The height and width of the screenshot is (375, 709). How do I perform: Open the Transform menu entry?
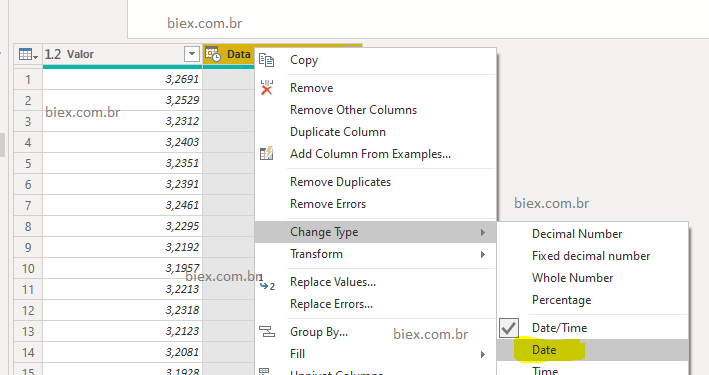click(x=376, y=254)
